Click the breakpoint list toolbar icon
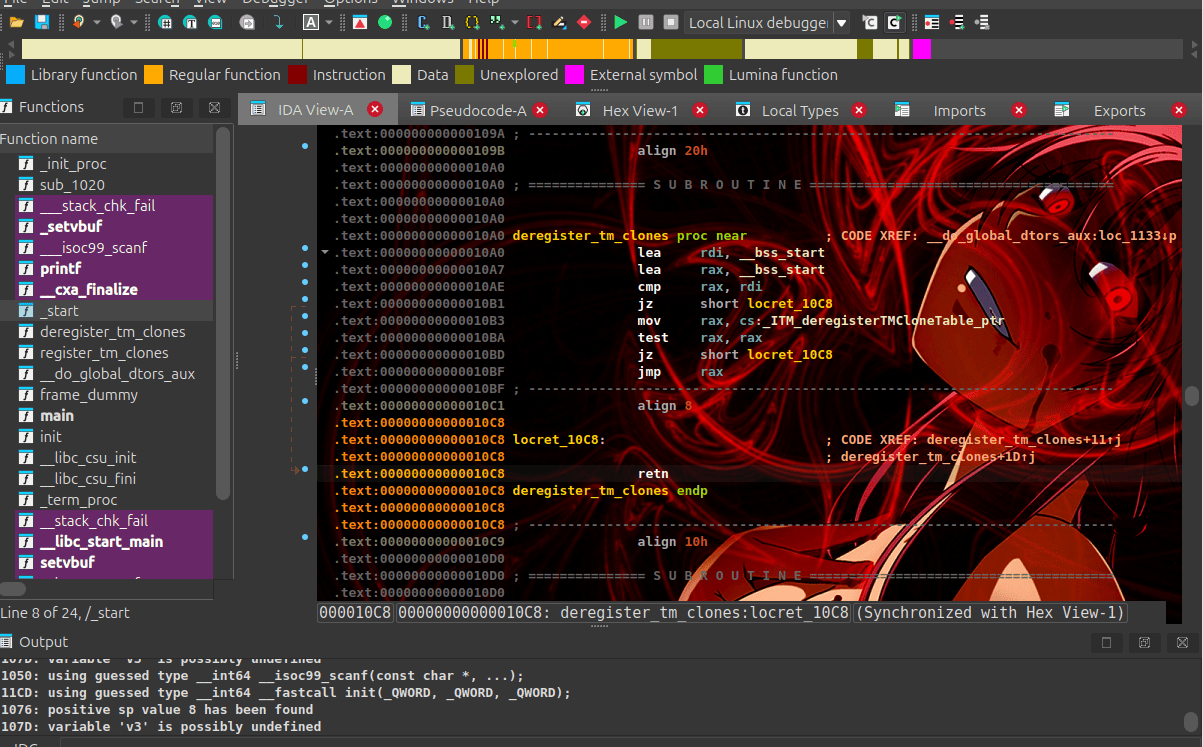Image resolution: width=1203 pixels, height=747 pixels. [932, 22]
